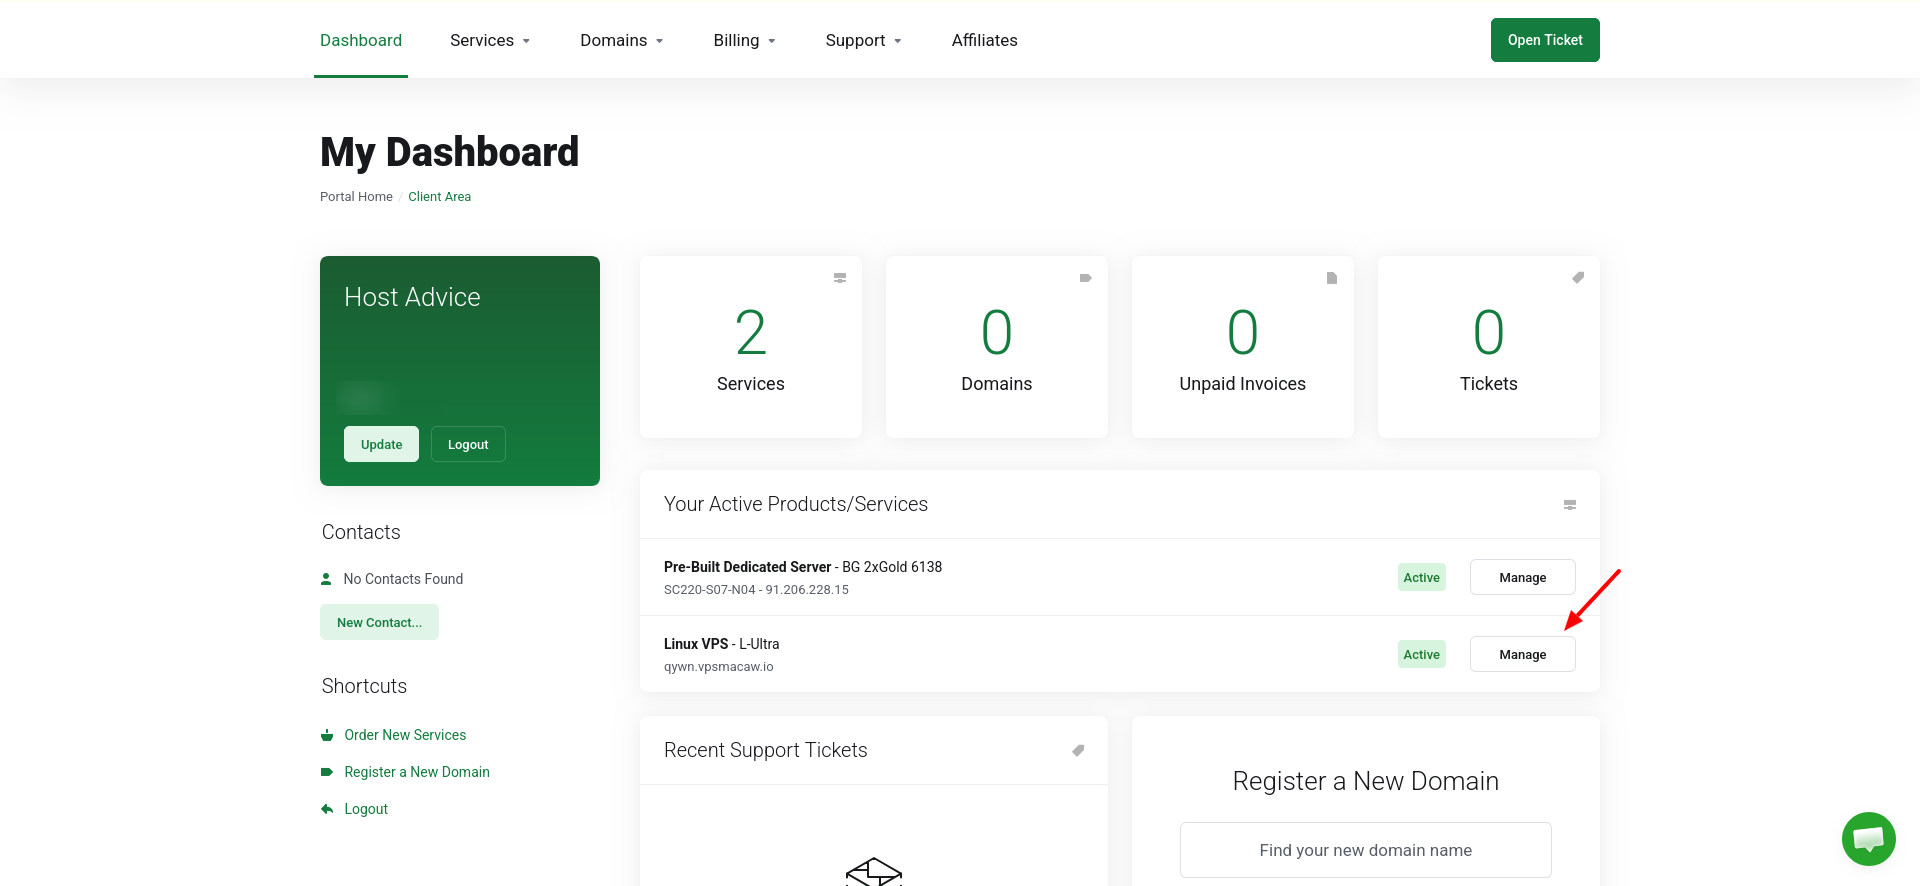Click the icon in Active Products/Services header
1920x886 pixels.
click(x=1570, y=505)
